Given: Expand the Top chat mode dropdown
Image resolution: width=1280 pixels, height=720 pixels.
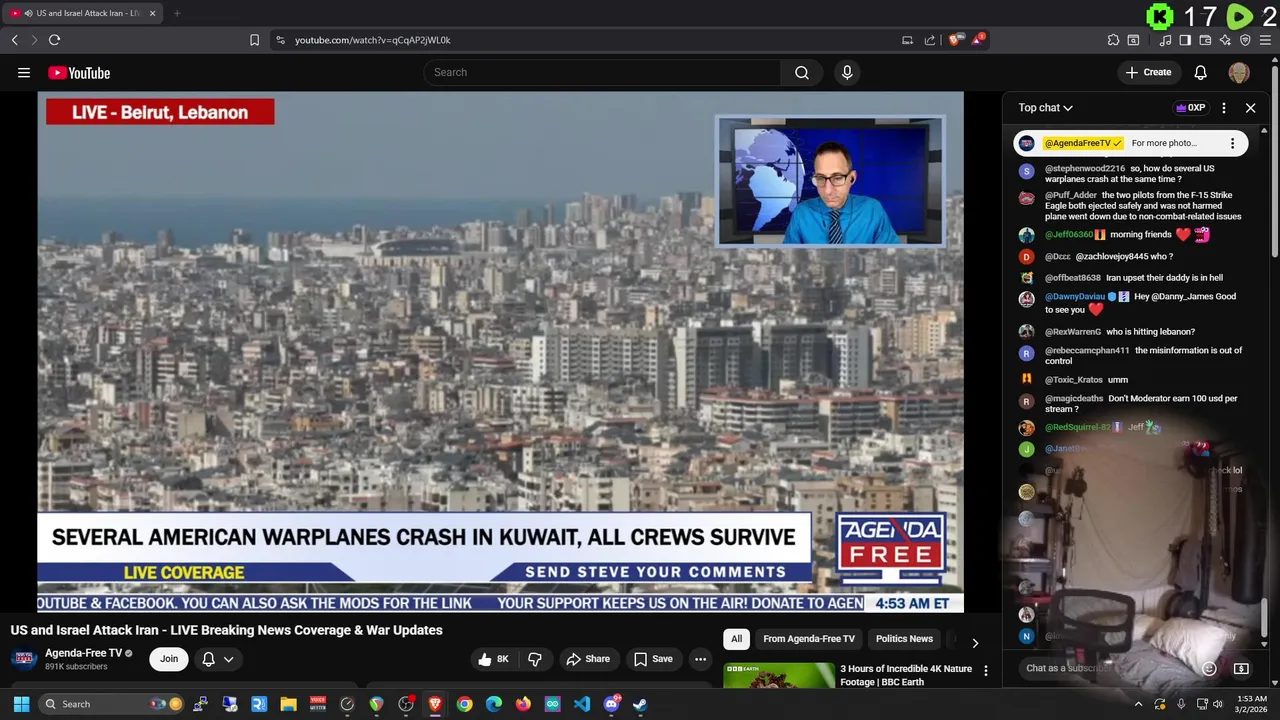Looking at the screenshot, I should 1046,108.
